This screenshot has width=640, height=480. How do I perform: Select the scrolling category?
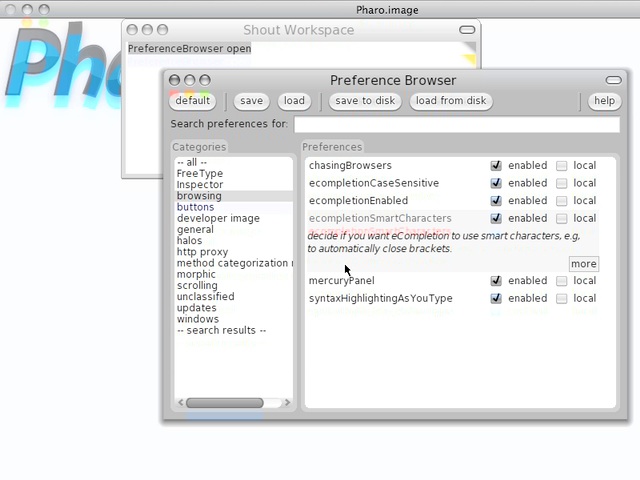coord(233,286)
